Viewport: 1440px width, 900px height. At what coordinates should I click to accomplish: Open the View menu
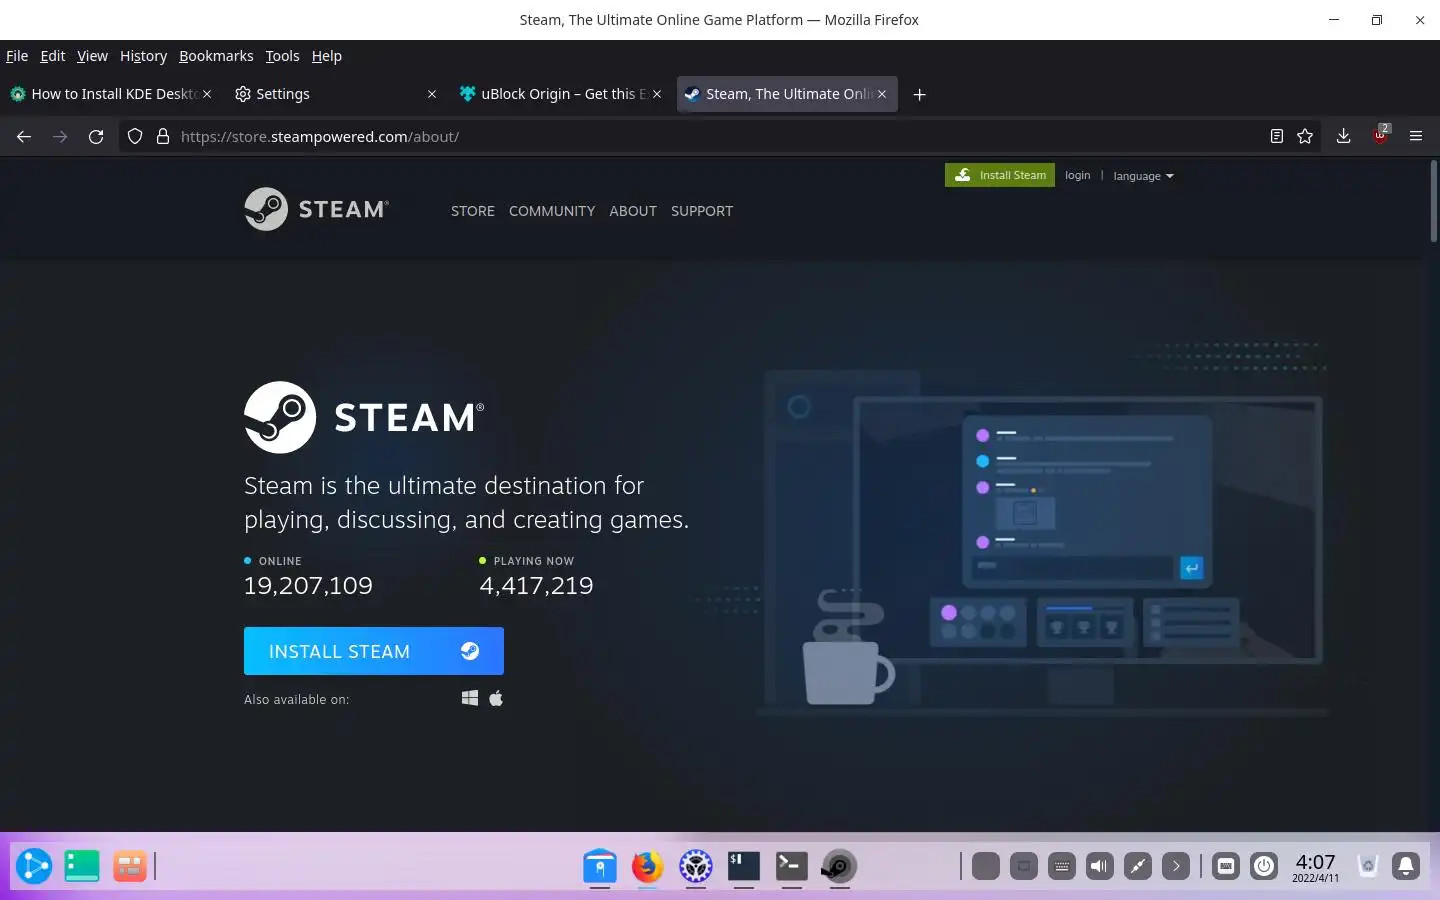[92, 56]
